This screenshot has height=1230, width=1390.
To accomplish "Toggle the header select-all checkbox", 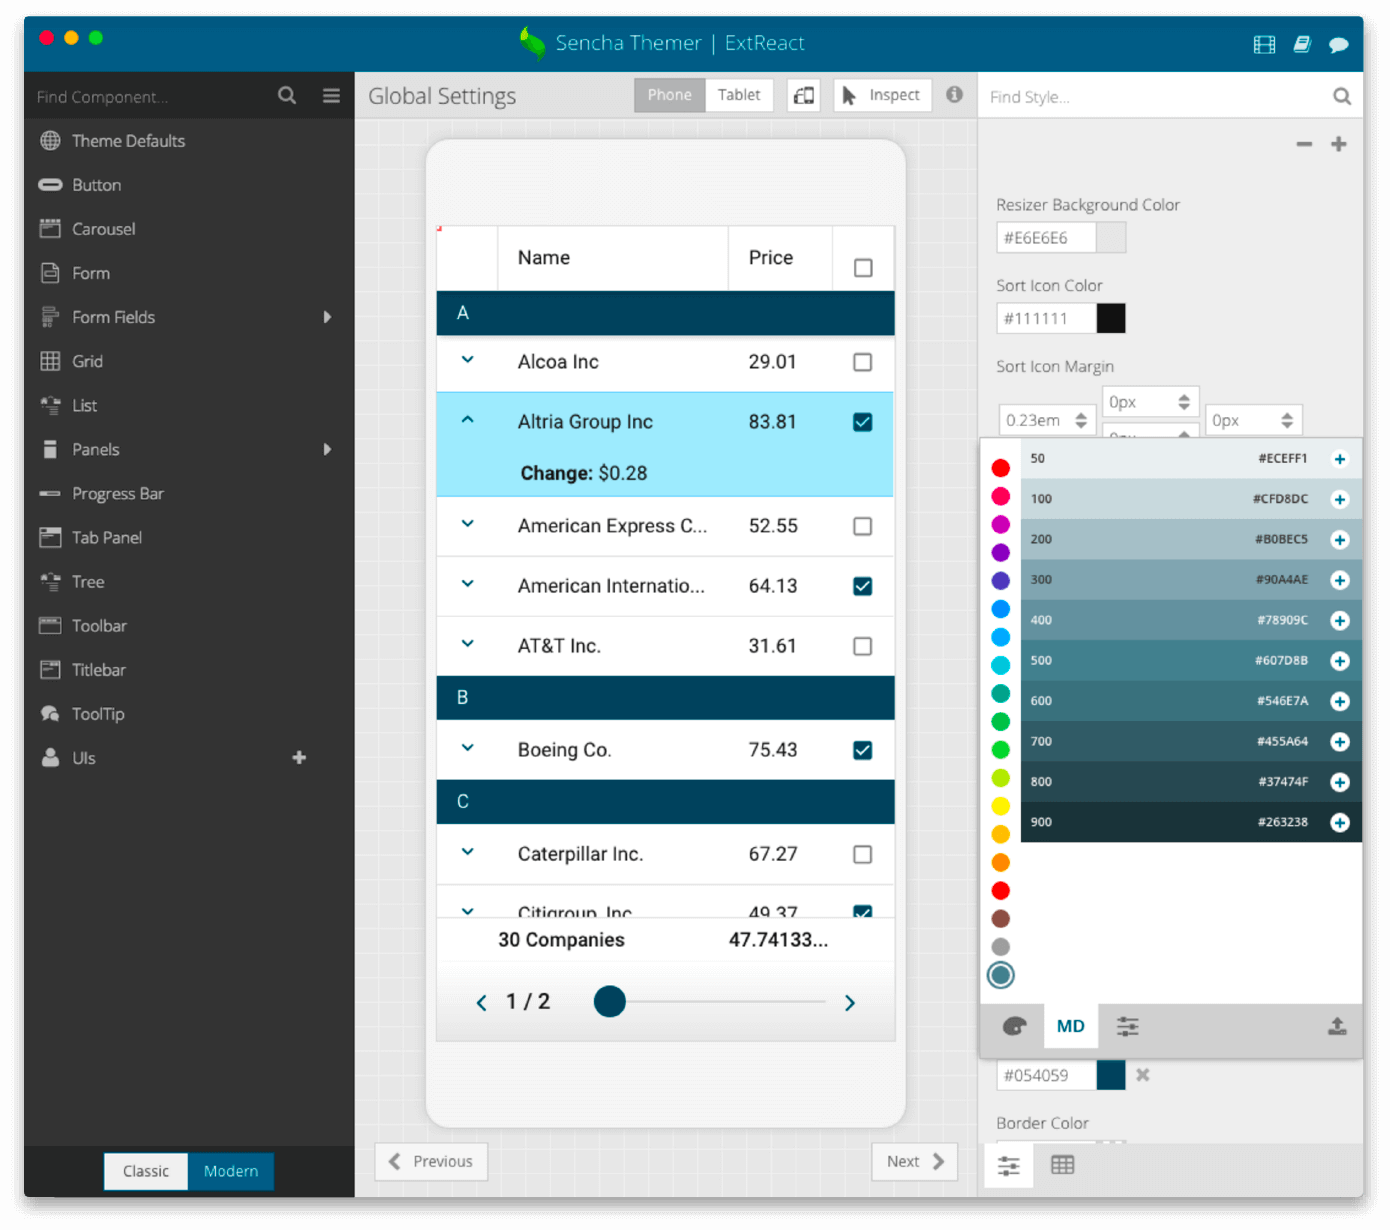I will point(863,268).
